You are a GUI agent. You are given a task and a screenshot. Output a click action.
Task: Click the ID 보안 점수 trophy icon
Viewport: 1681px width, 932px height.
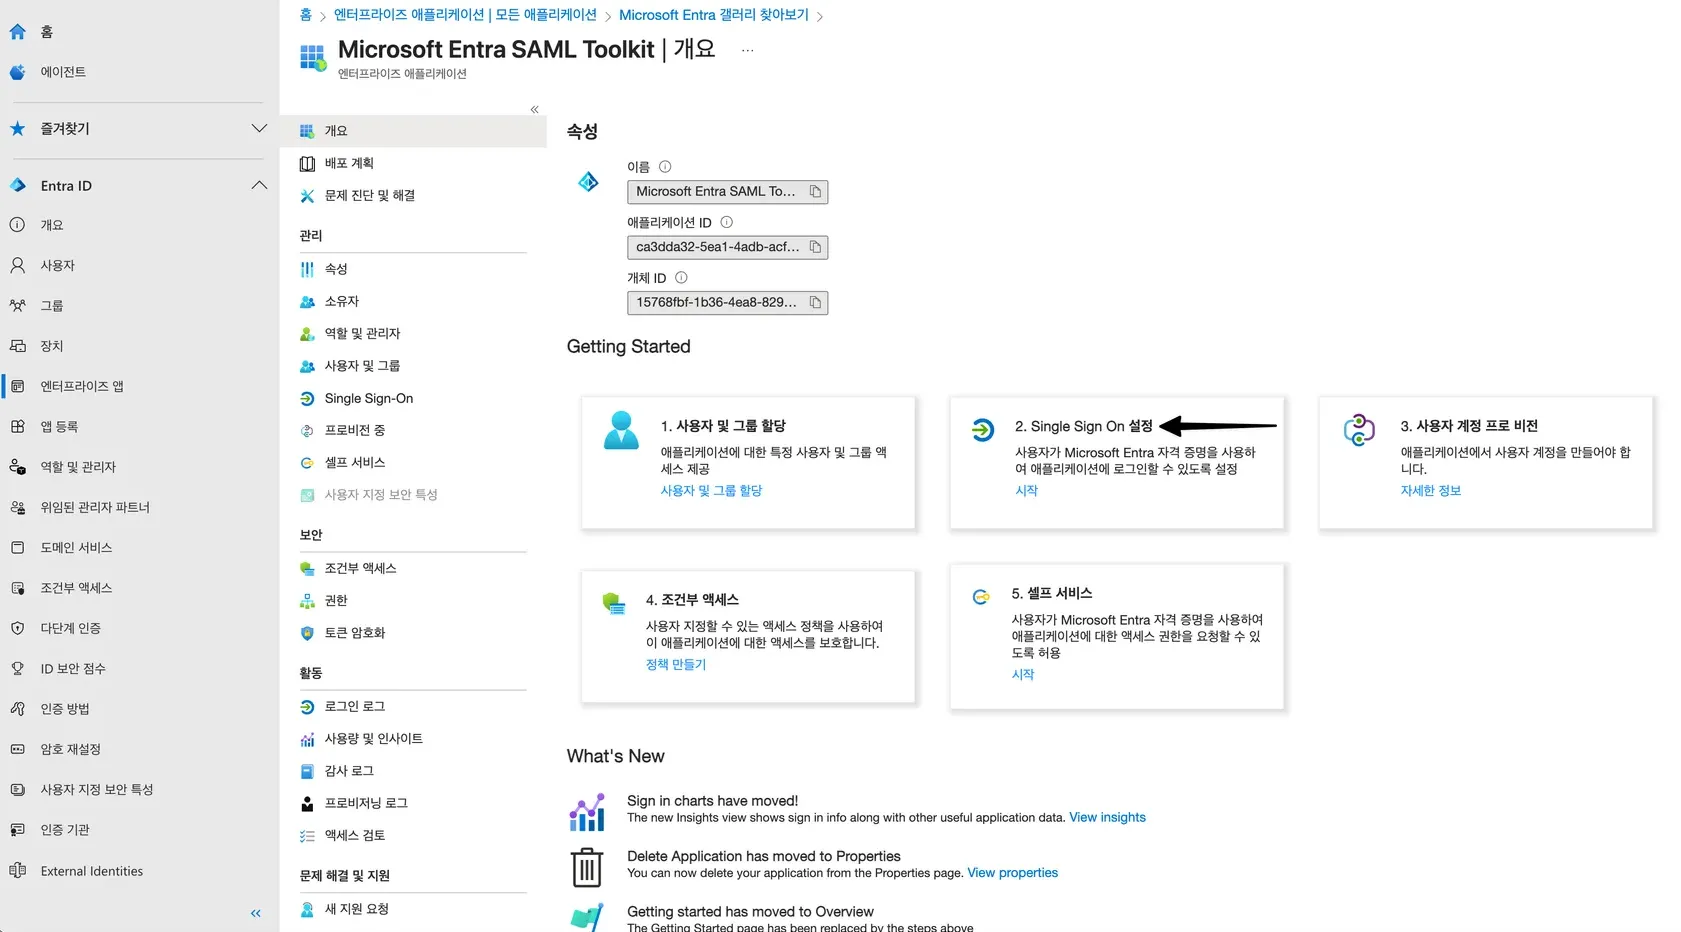coord(17,669)
